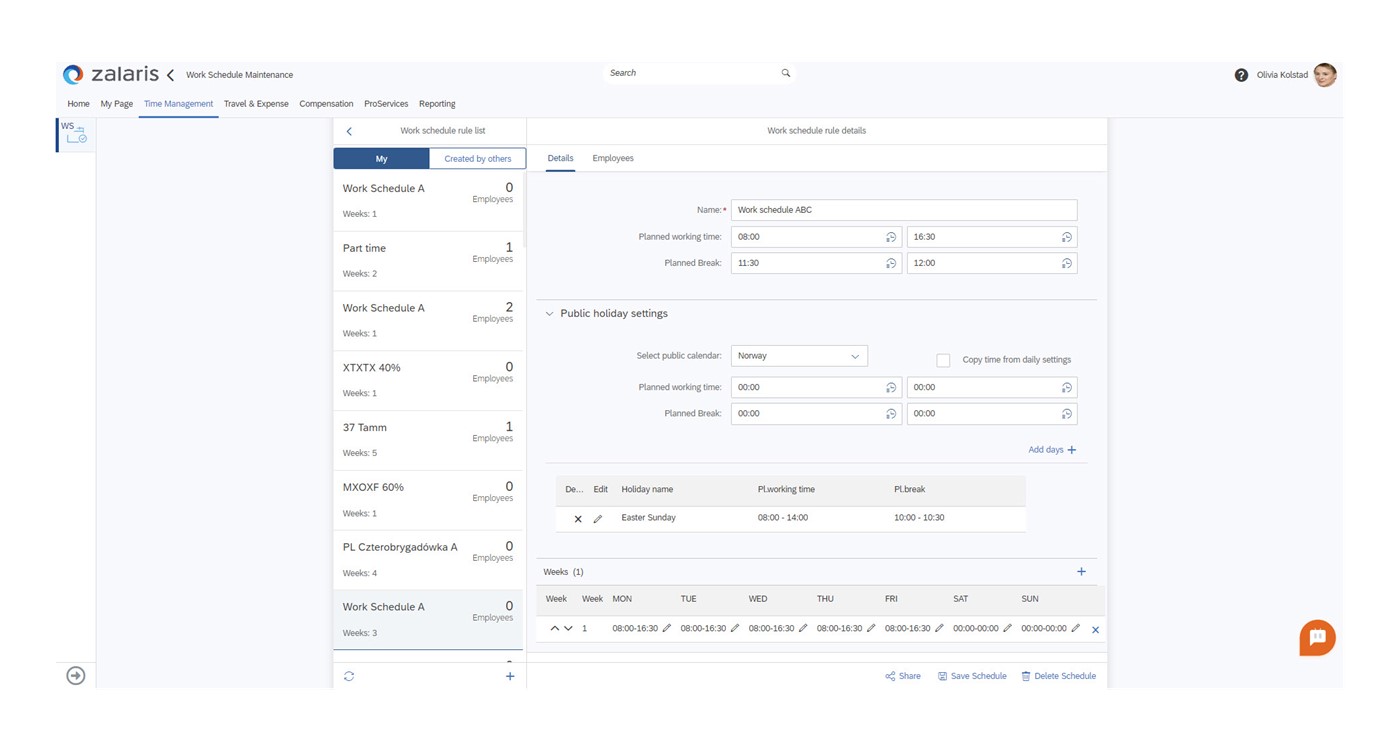Click the Save Schedule button

tap(972, 677)
